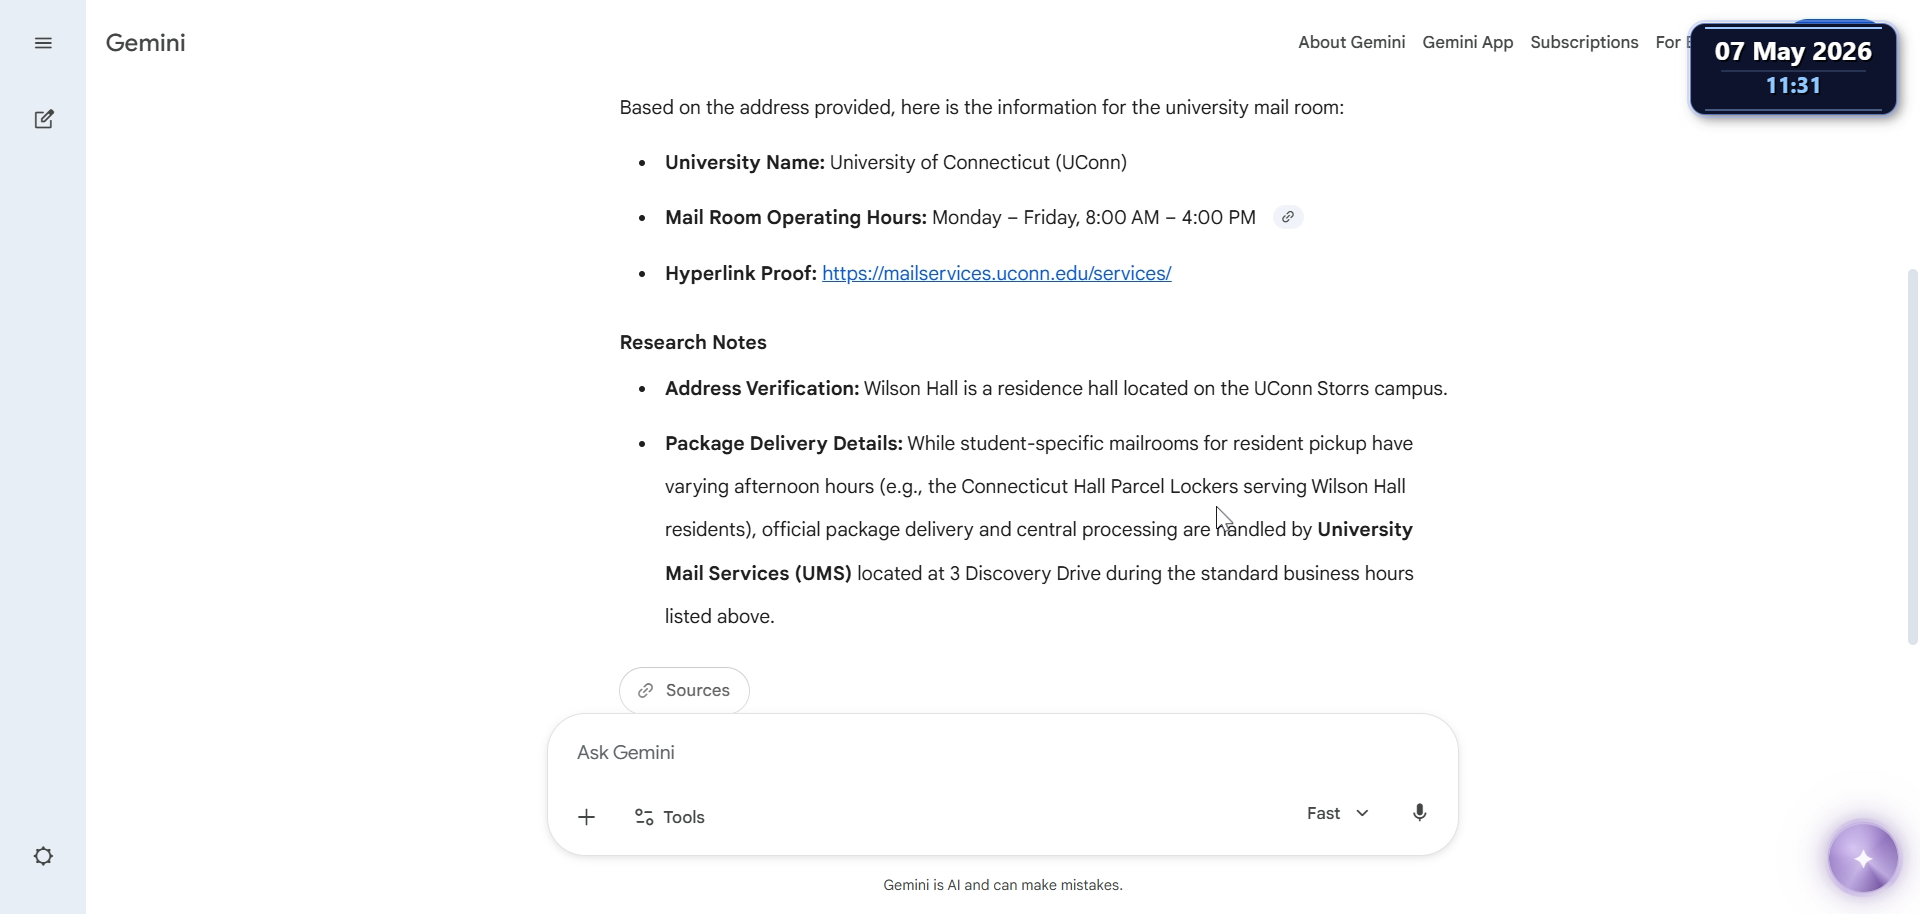Open the hamburger main menu
The image size is (1920, 914).
[43, 43]
